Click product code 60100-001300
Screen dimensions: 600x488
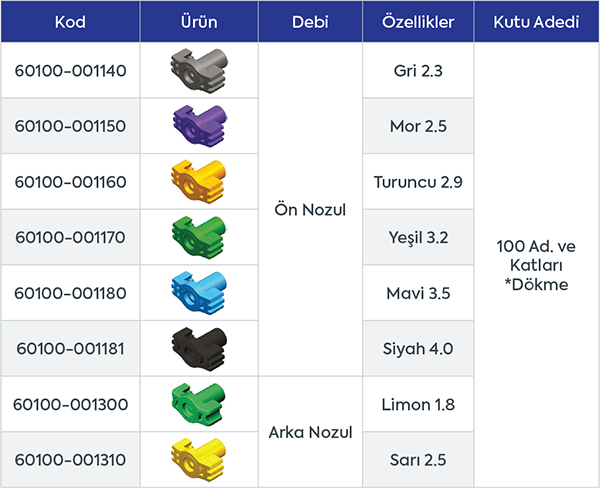[70, 404]
